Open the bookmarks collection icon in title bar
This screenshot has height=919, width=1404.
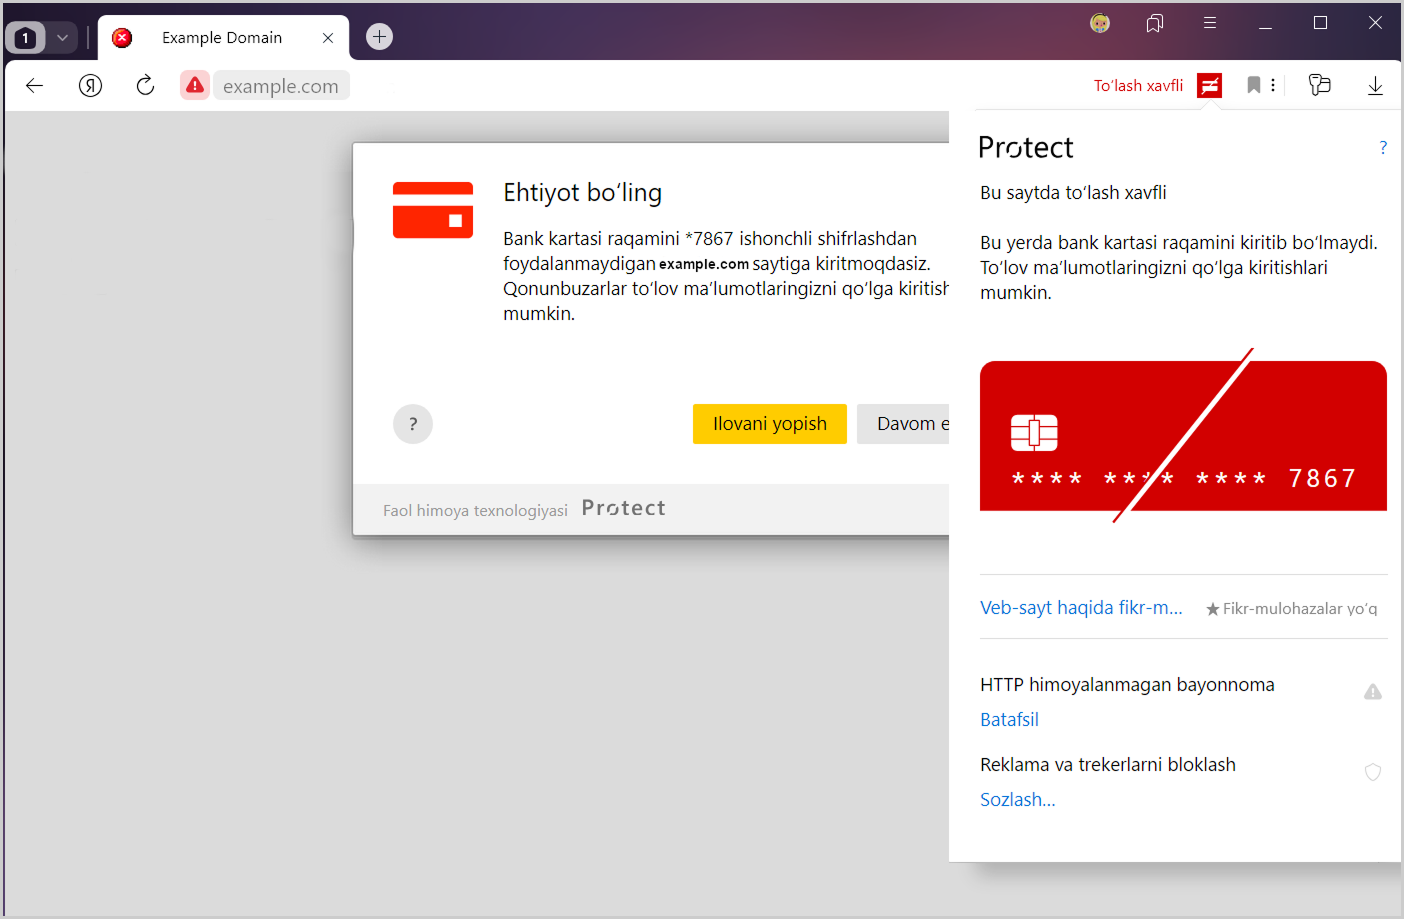pyautogui.click(x=1155, y=23)
